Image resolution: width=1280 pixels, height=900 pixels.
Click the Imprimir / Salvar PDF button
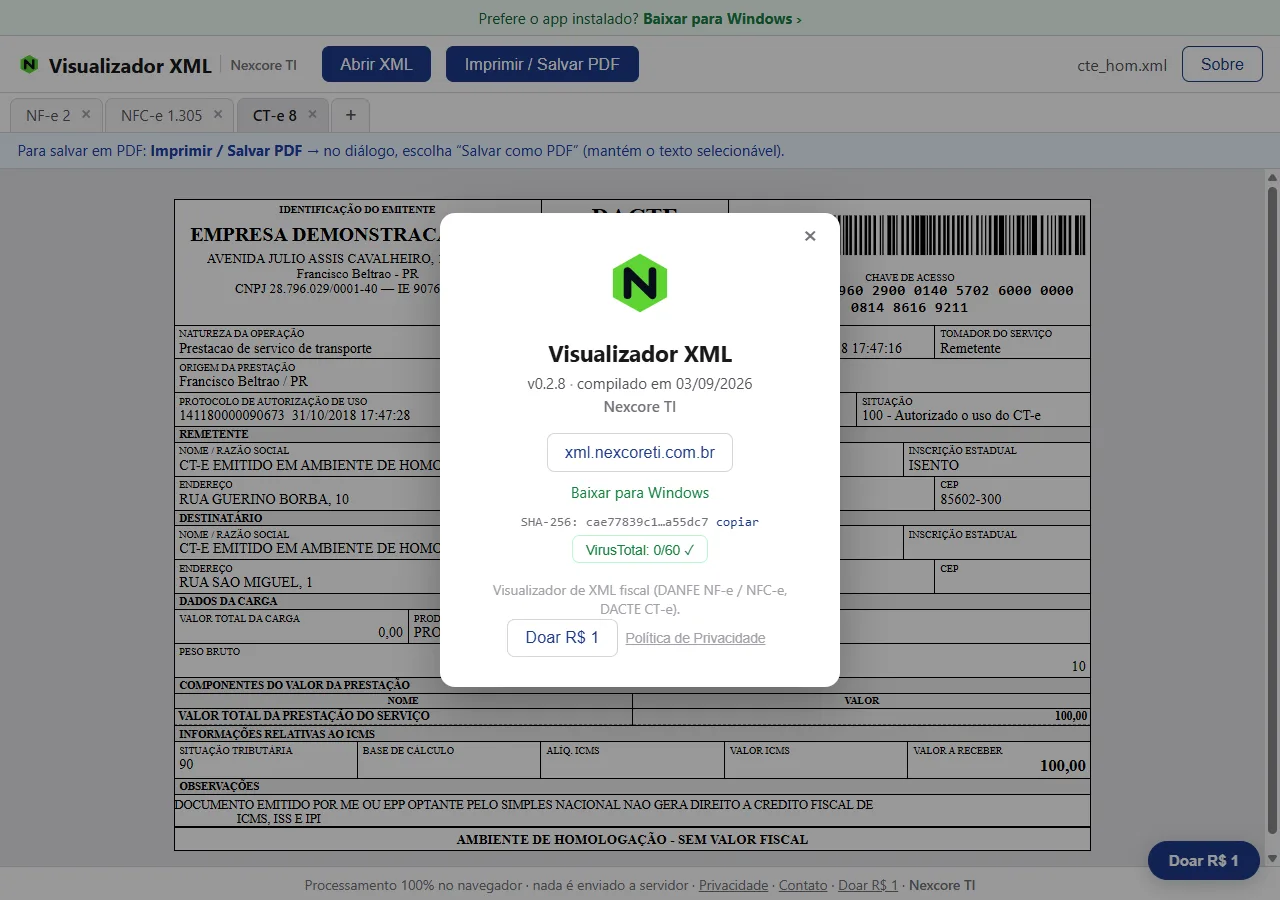542,64
